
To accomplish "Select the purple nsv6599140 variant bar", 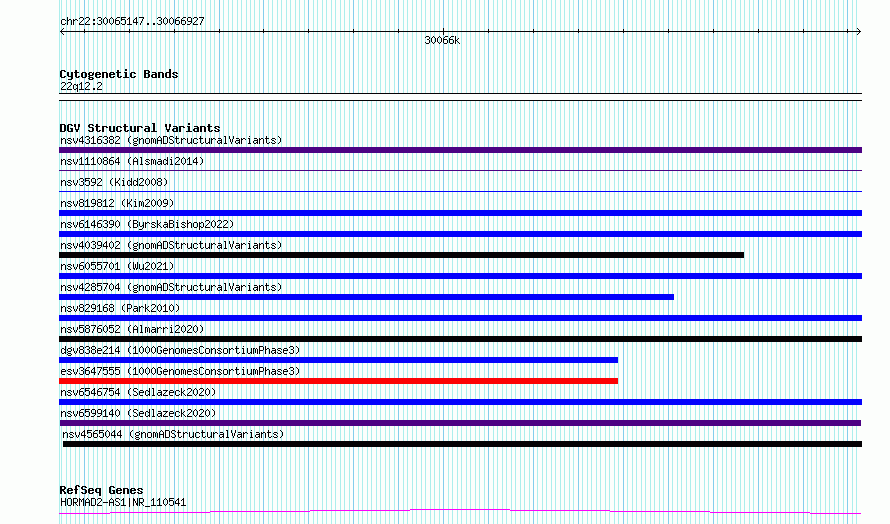I will pos(460,423).
